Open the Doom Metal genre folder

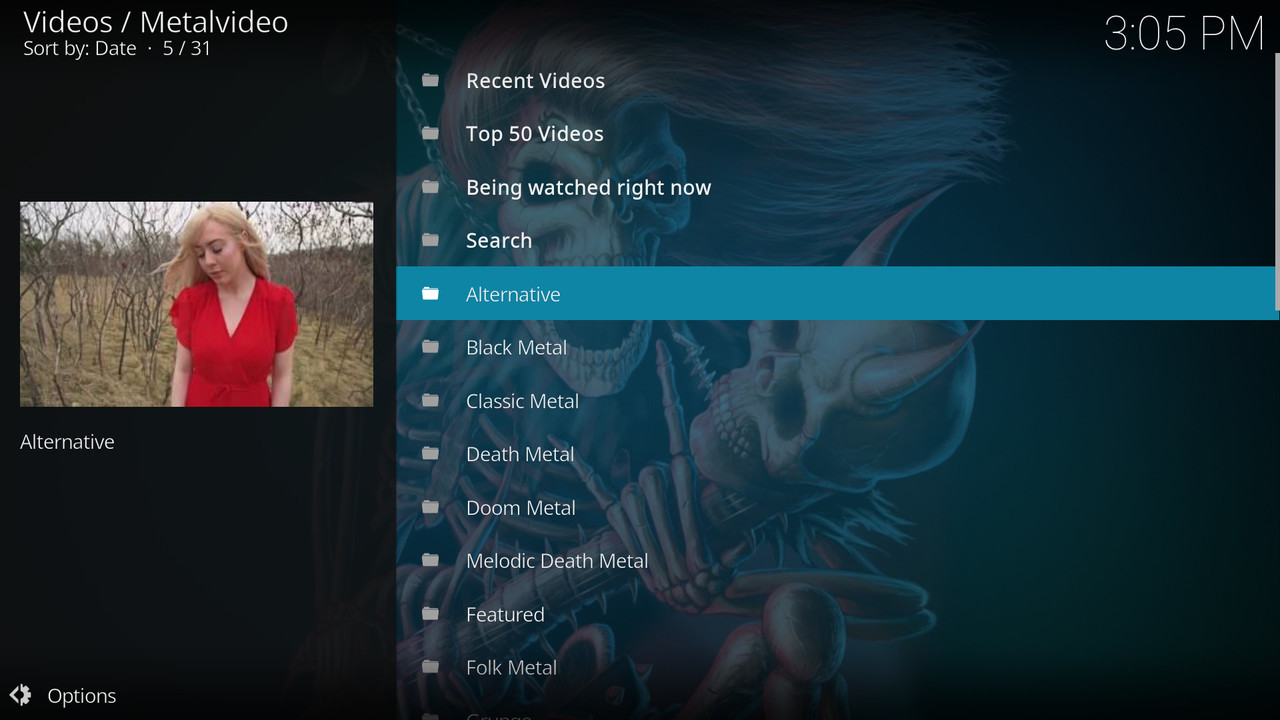pos(520,508)
